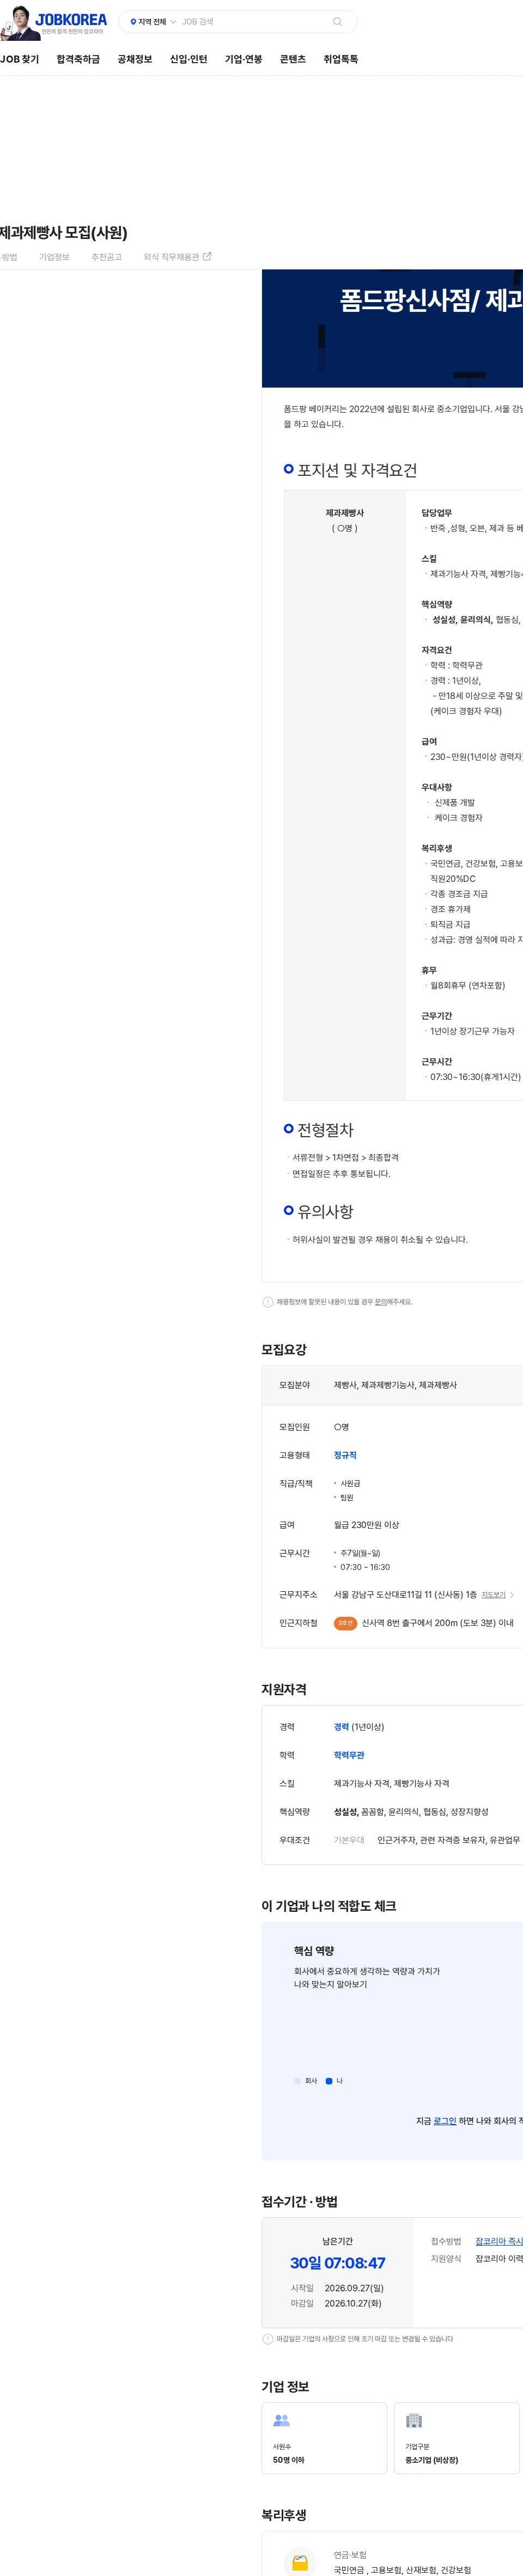Open the 공채정보 menu

click(x=135, y=59)
